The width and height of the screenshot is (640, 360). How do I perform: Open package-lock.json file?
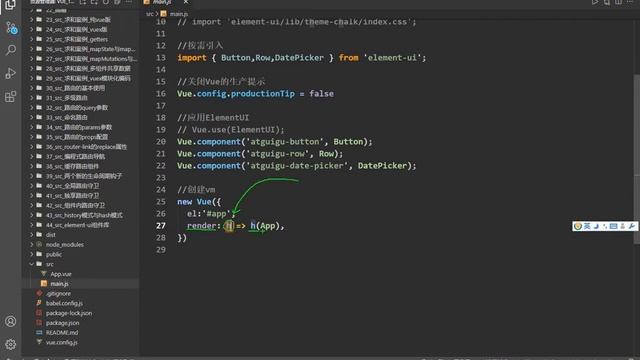point(69,313)
